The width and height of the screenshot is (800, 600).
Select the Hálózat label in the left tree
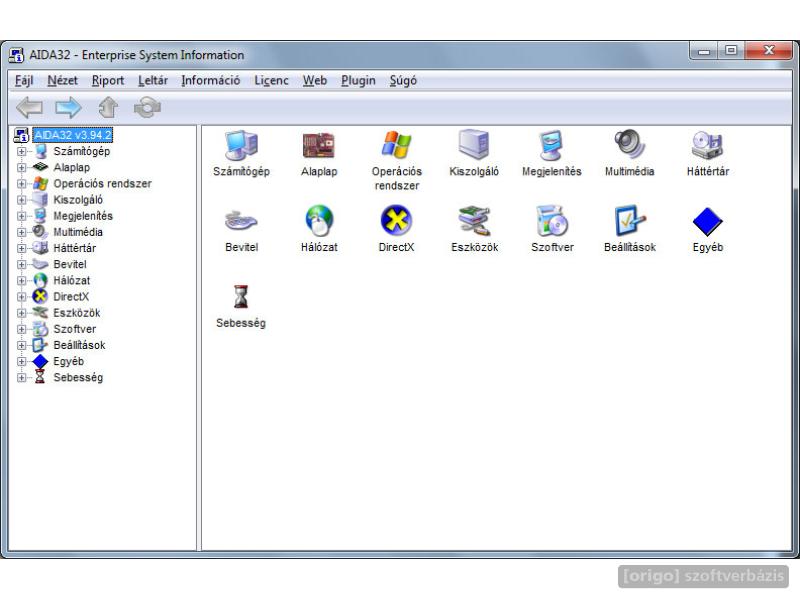click(x=71, y=281)
